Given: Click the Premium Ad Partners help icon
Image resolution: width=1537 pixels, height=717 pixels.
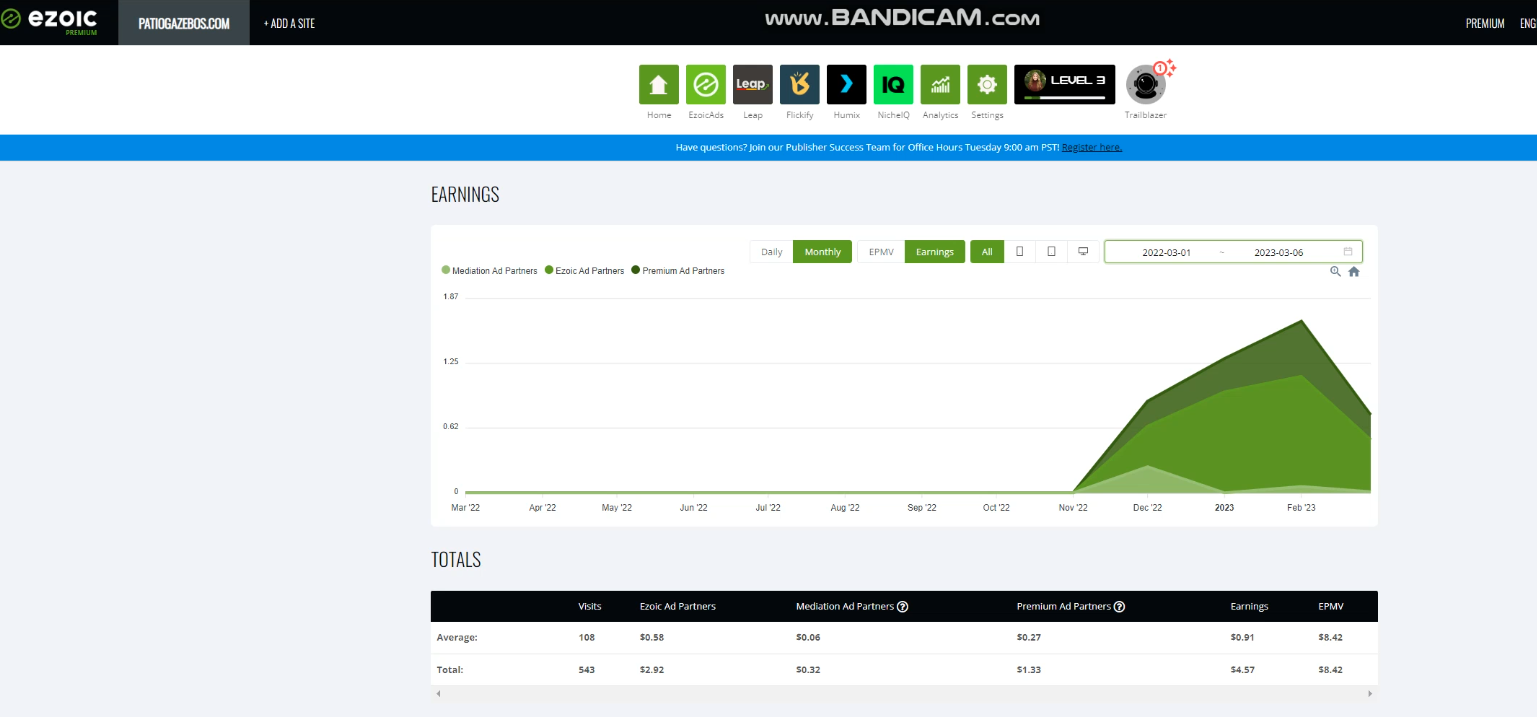Looking at the screenshot, I should coord(1119,606).
